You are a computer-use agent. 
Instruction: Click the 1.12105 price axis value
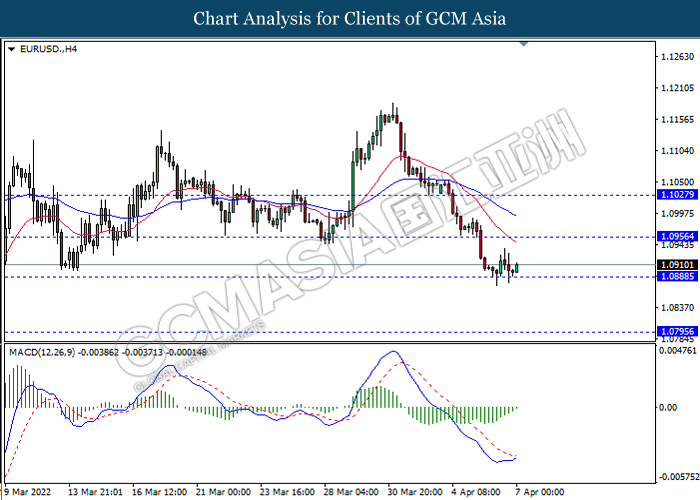point(677,88)
